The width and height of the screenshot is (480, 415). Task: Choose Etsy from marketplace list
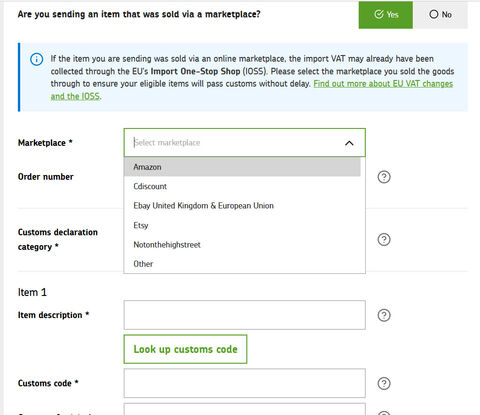242,225
